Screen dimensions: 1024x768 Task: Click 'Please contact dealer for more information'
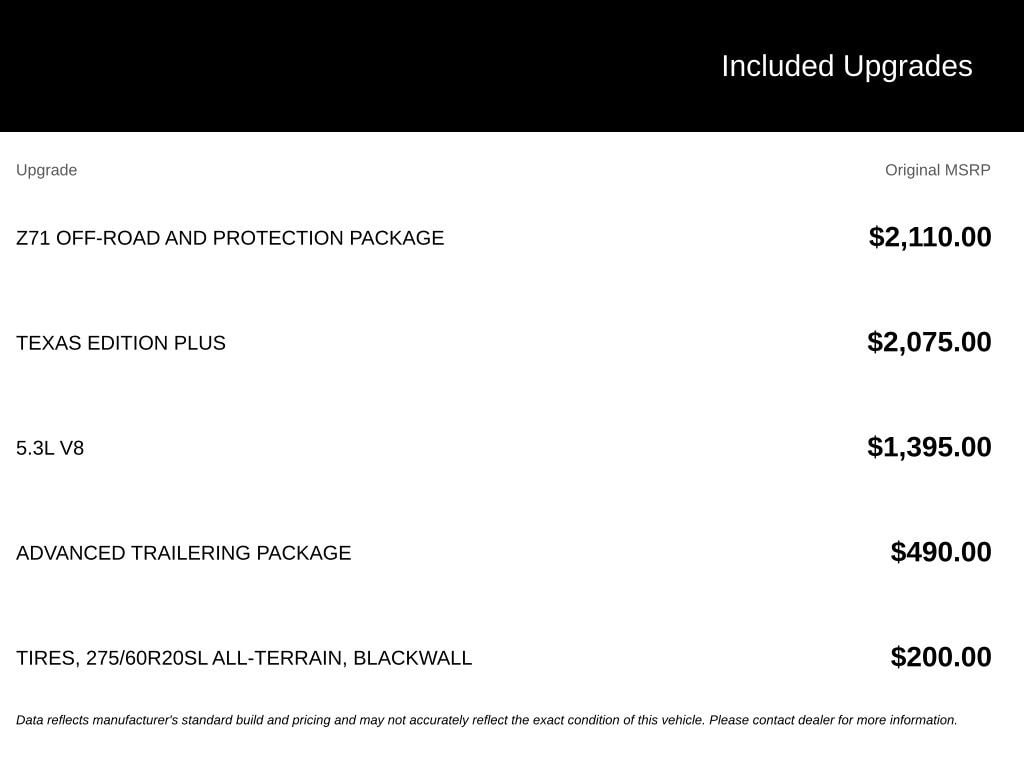tap(833, 720)
